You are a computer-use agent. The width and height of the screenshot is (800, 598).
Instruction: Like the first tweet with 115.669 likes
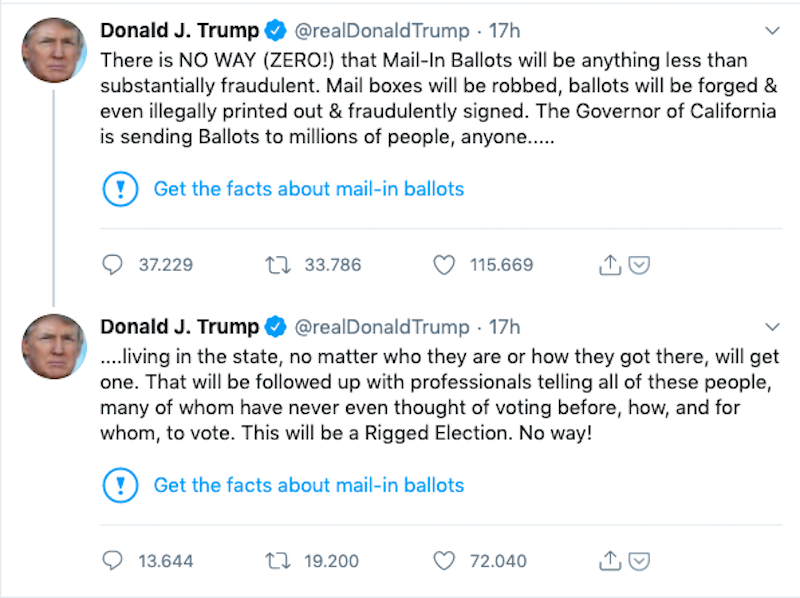(x=443, y=265)
